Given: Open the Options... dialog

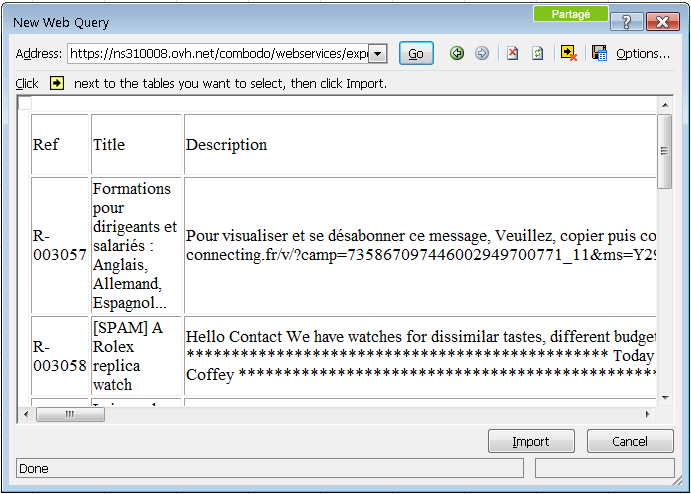Looking at the screenshot, I should 642,54.
